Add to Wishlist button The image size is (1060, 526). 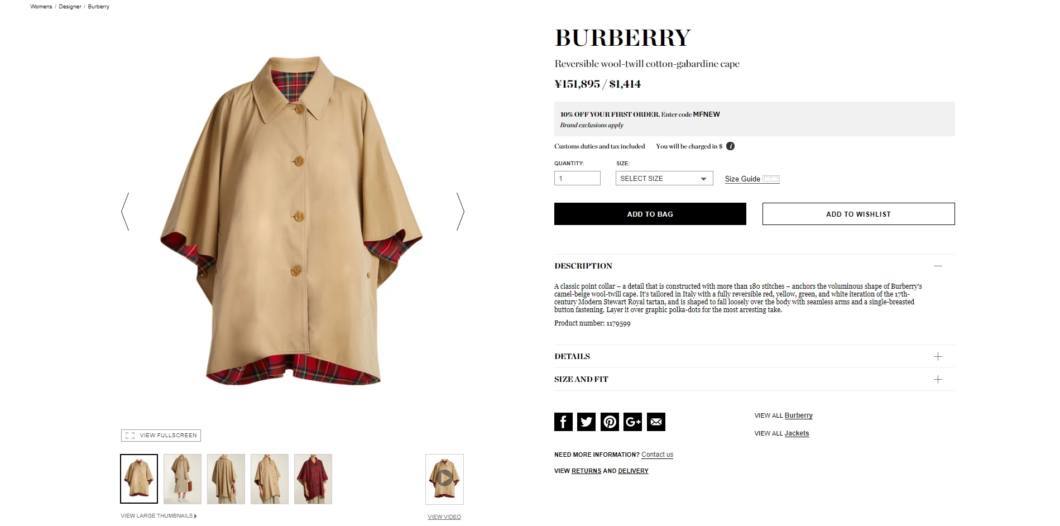coord(859,214)
